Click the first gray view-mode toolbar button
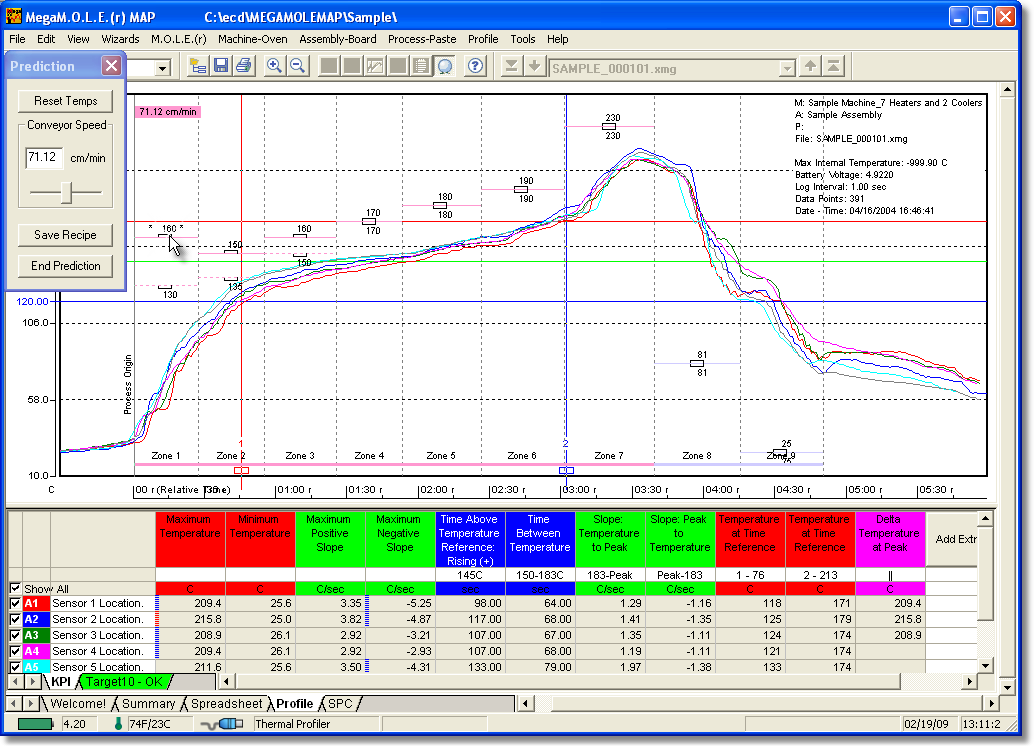 pos(329,66)
